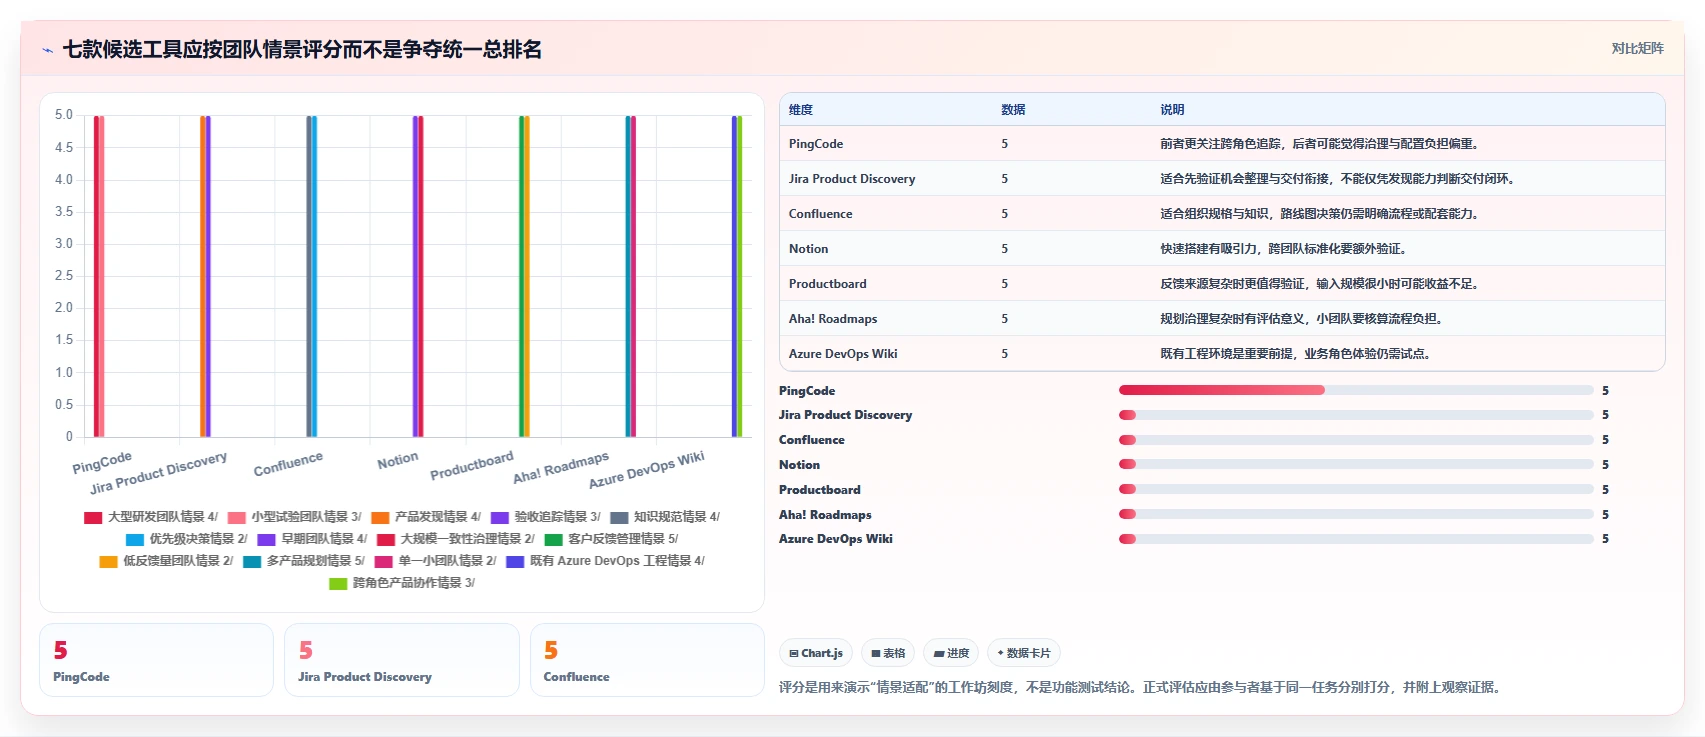The image size is (1705, 737).
Task: Click the Azure DevOps Wiki progress bar
Action: [x=1356, y=539]
